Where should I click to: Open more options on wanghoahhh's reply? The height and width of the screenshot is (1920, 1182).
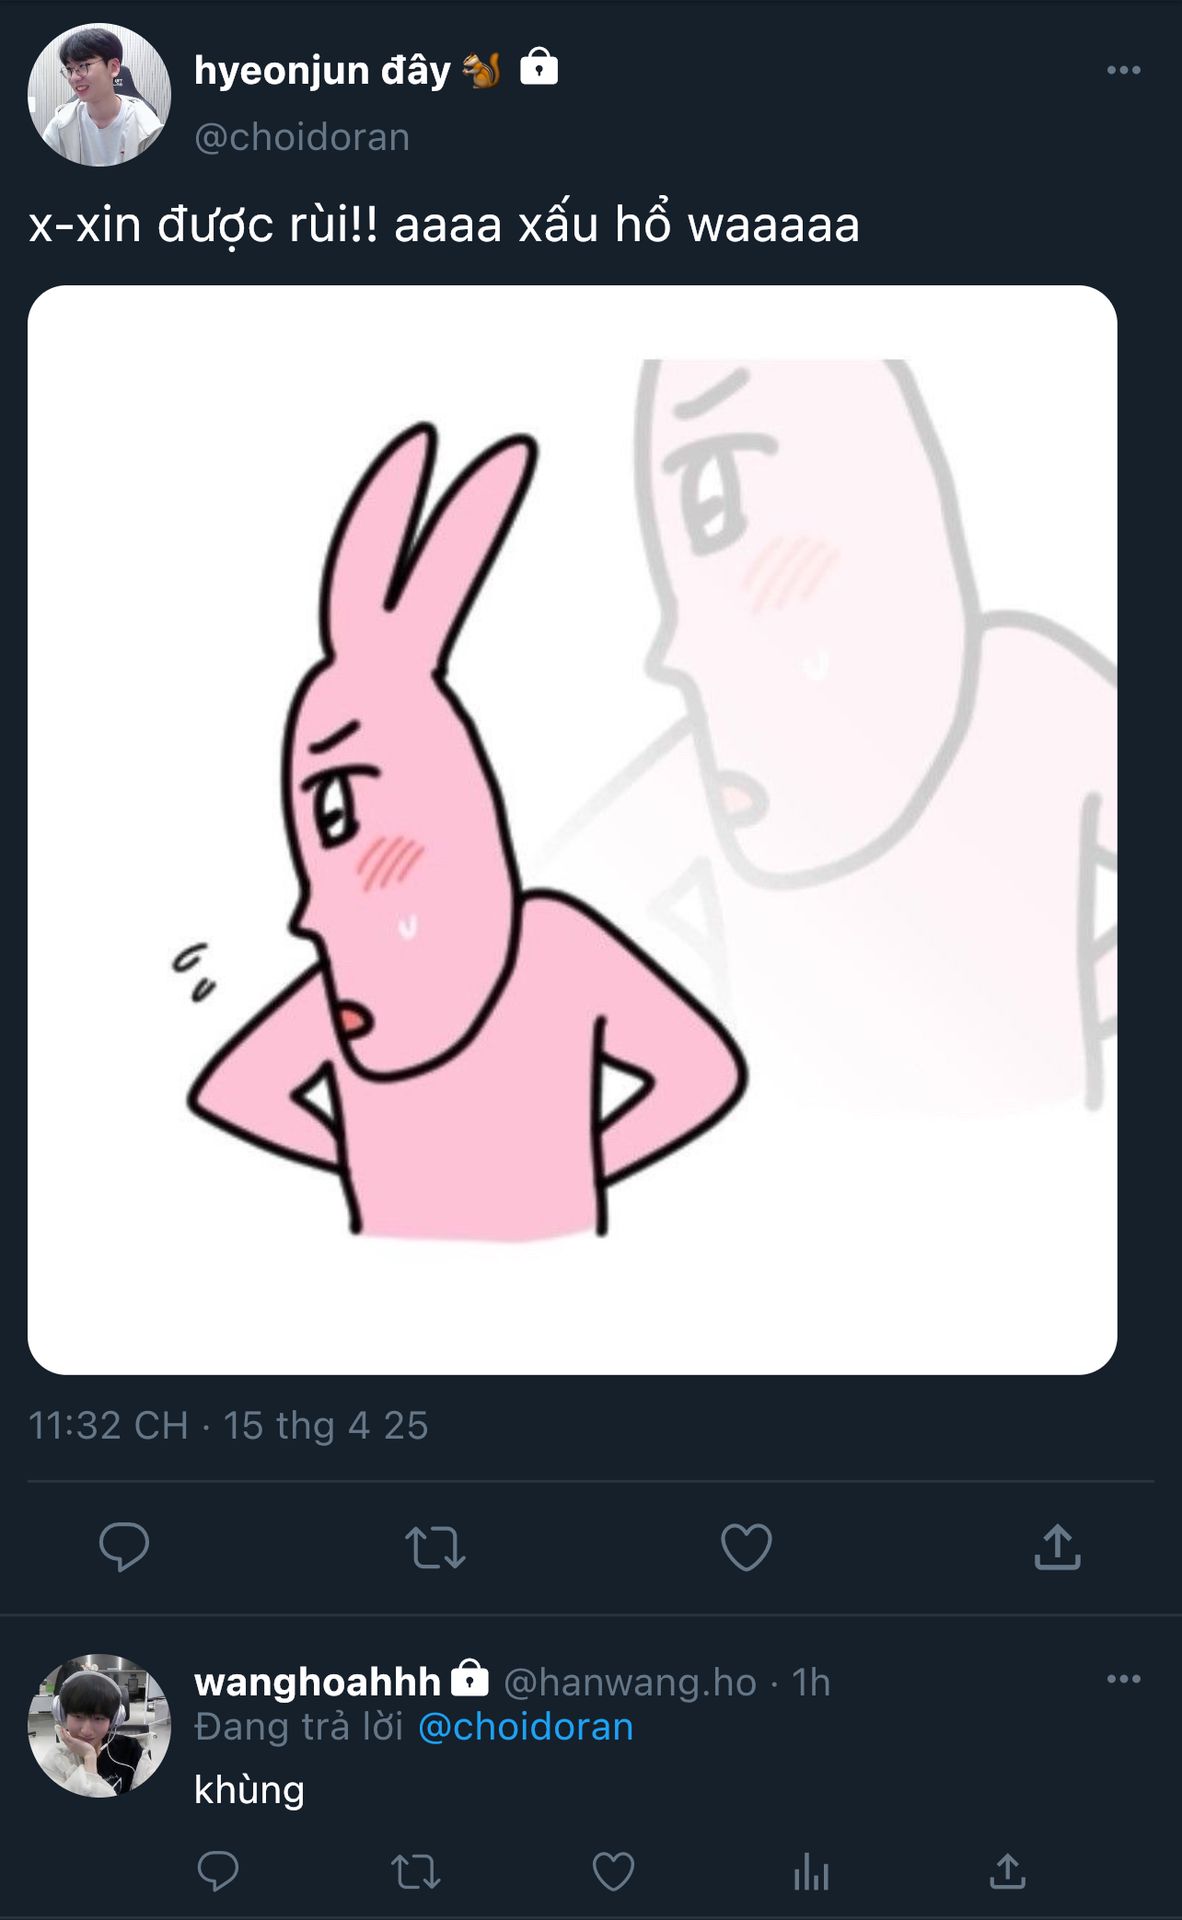tap(1123, 1679)
